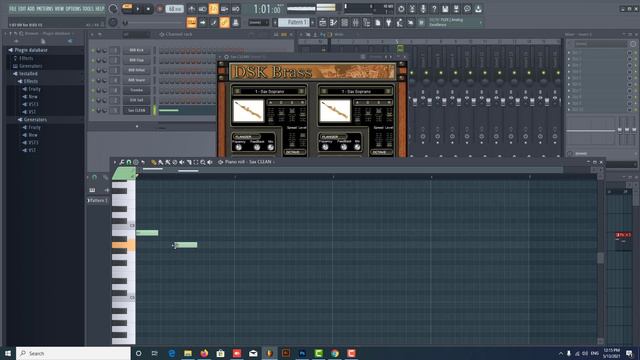Mute the DSK Sax channel LED
Viewport: 640px width, 360px height.
click(93, 100)
